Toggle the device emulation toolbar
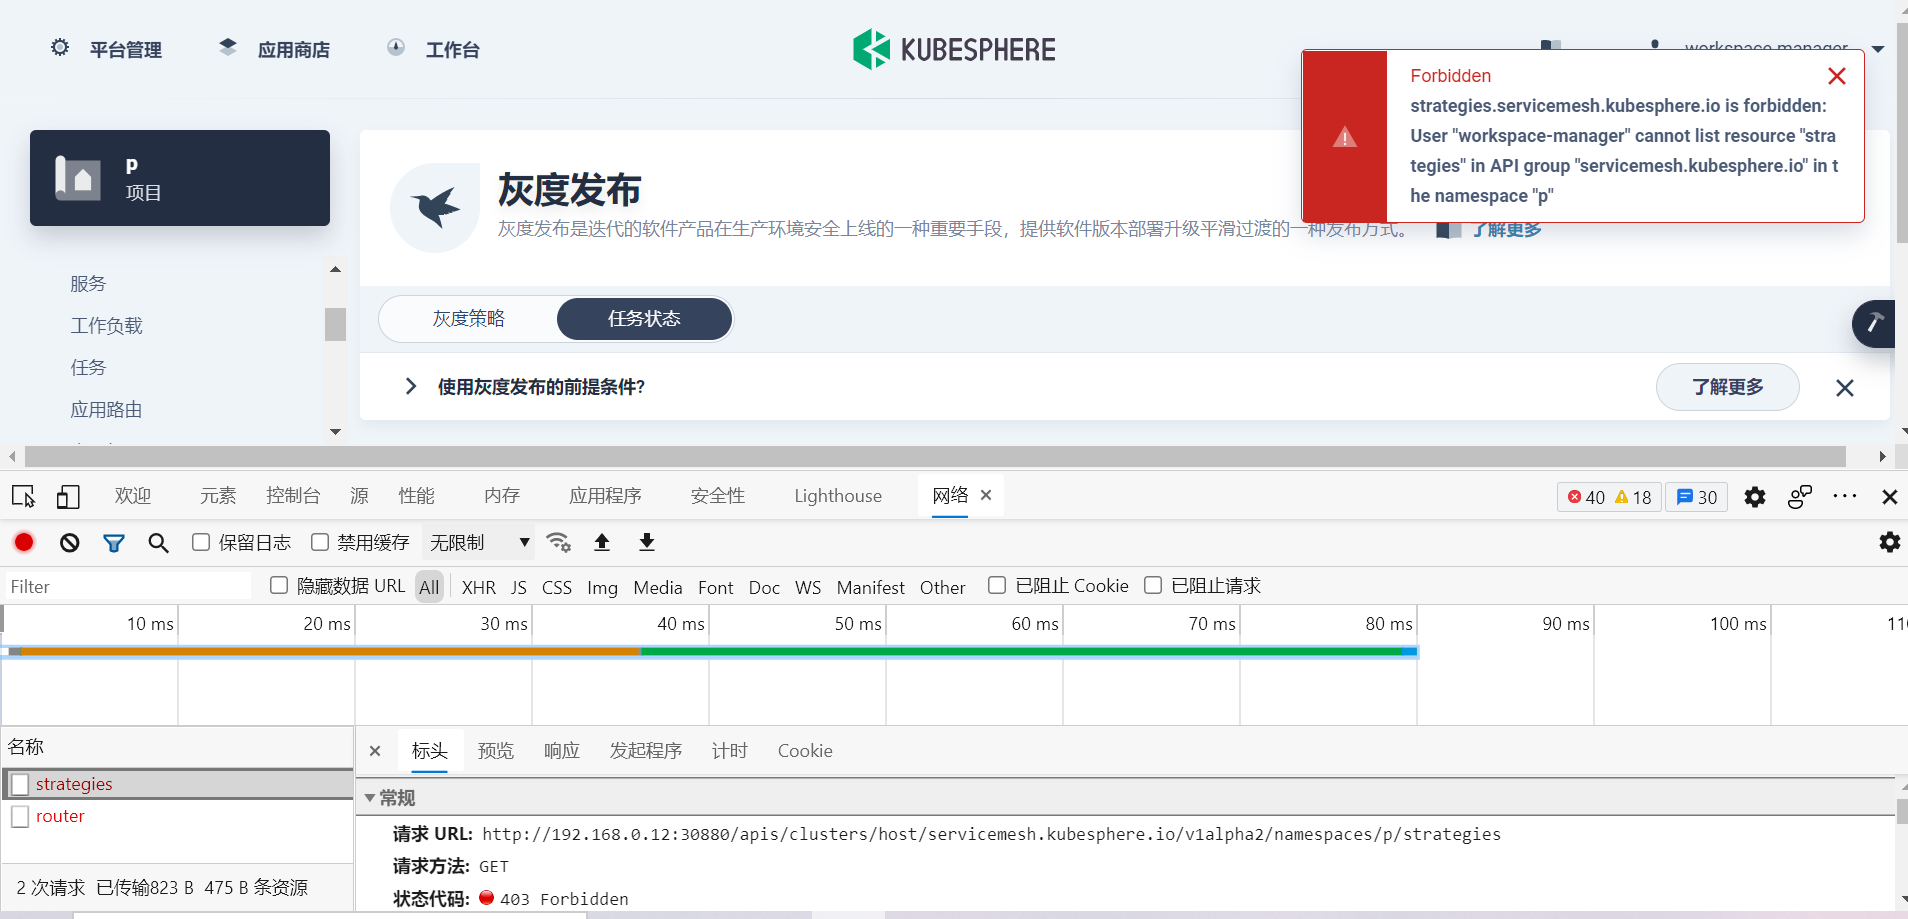This screenshot has height=919, width=1908. [68, 495]
